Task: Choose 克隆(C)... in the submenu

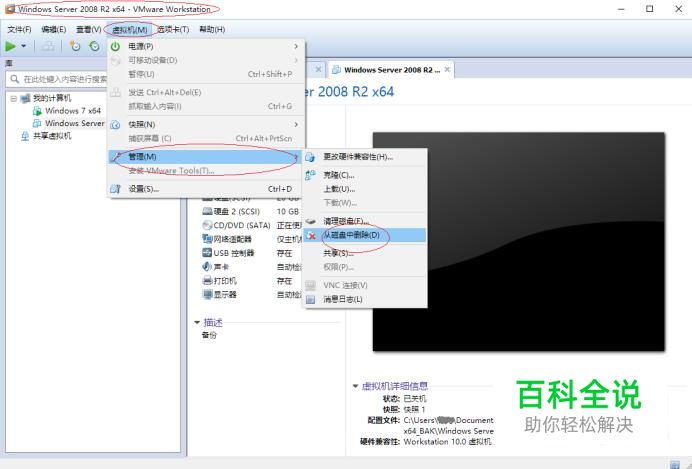Action: (365, 175)
